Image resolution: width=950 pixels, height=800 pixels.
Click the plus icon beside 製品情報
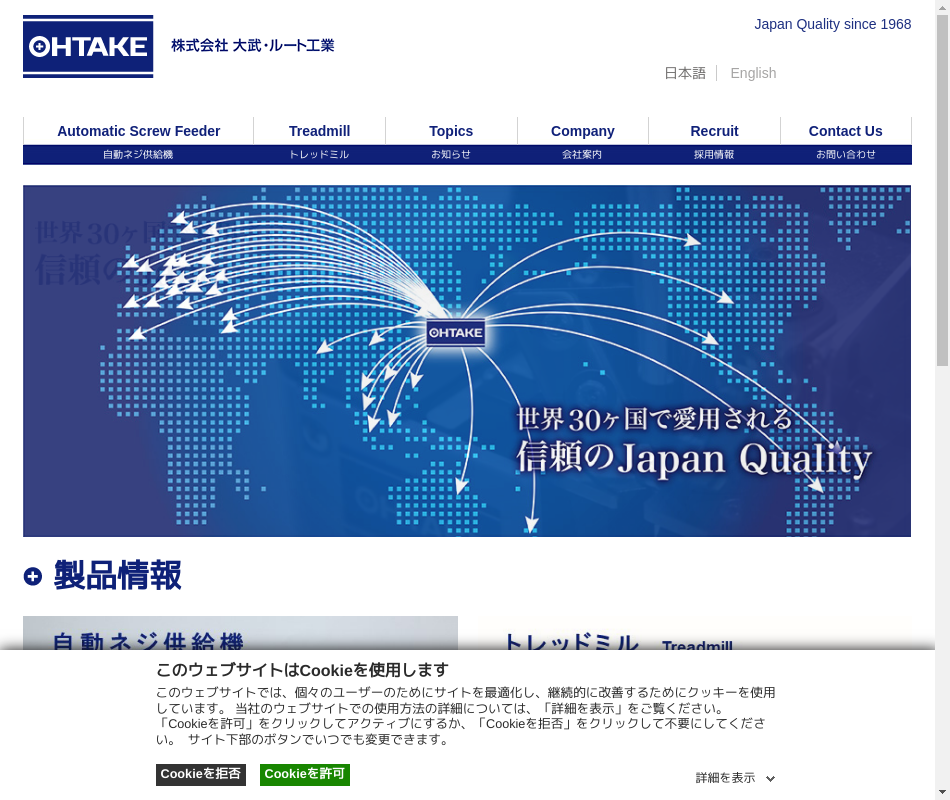(33, 576)
